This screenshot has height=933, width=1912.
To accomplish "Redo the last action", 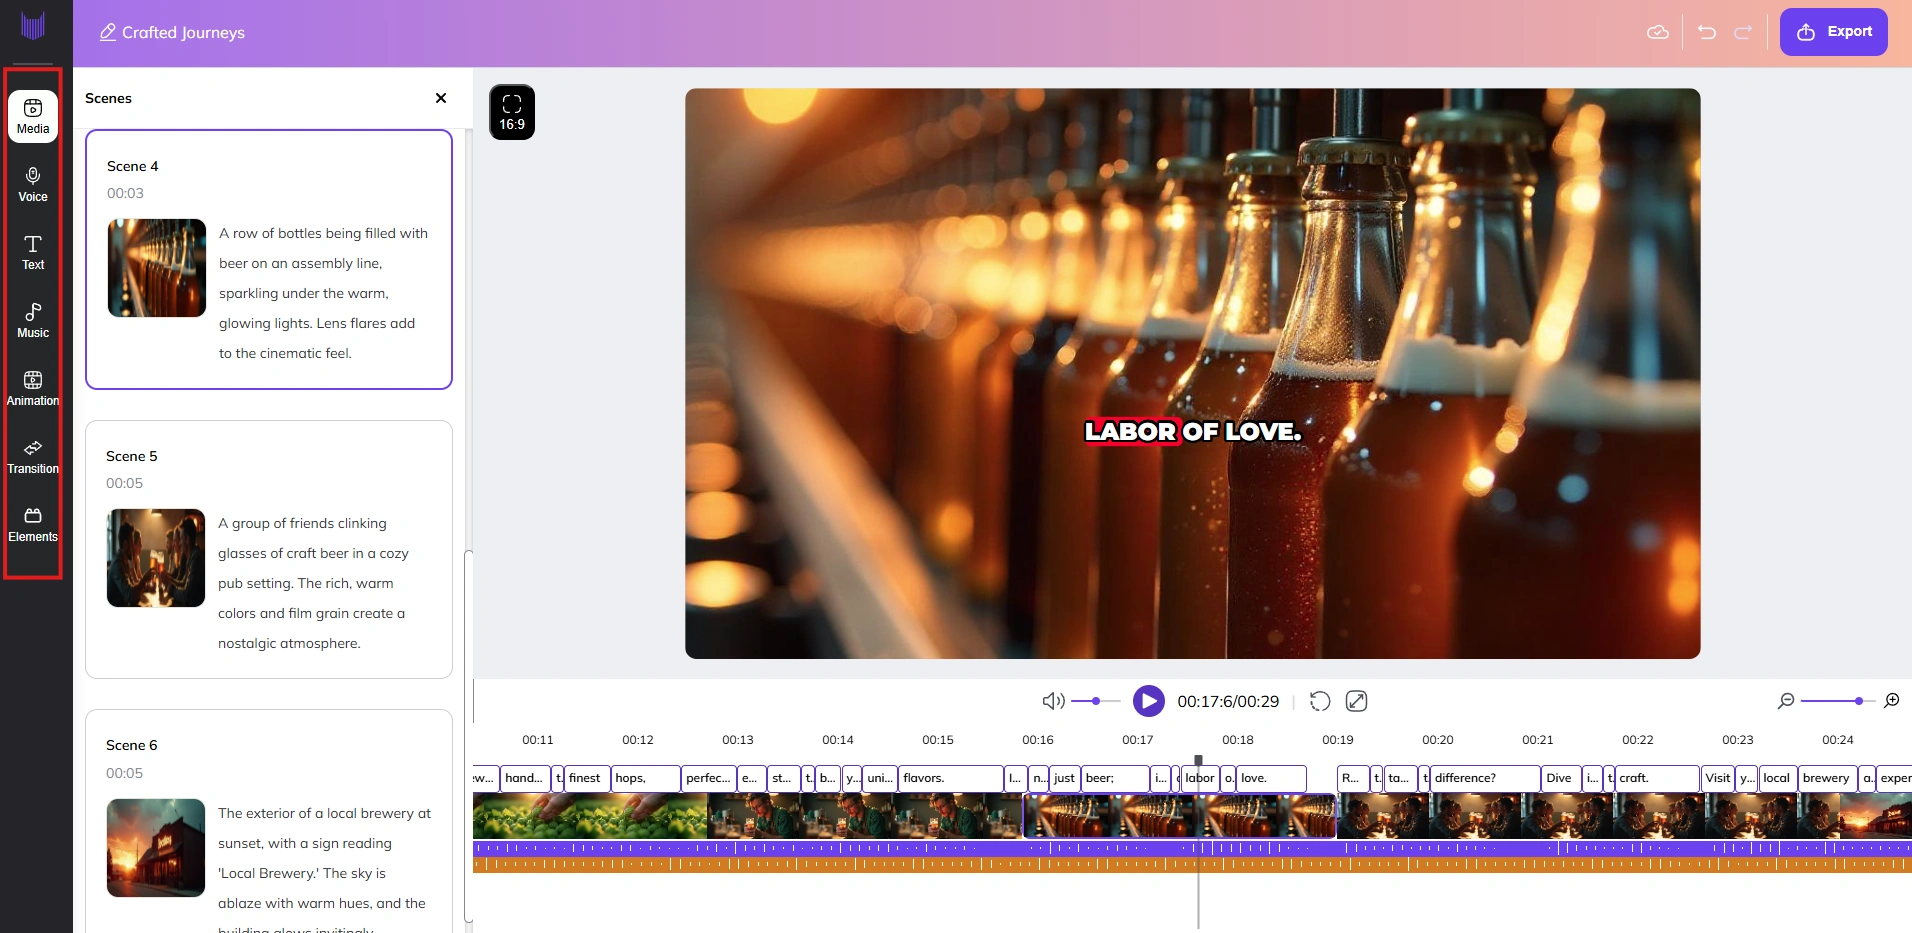I will (x=1743, y=32).
